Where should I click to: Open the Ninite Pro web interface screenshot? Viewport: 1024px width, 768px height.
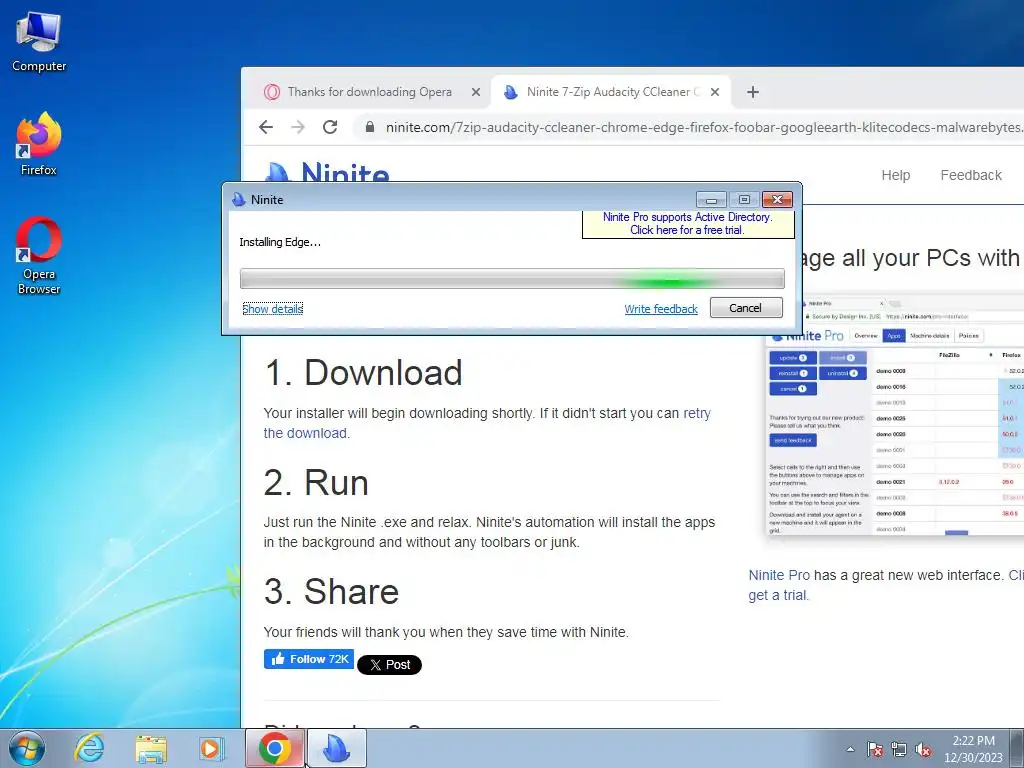click(x=895, y=416)
